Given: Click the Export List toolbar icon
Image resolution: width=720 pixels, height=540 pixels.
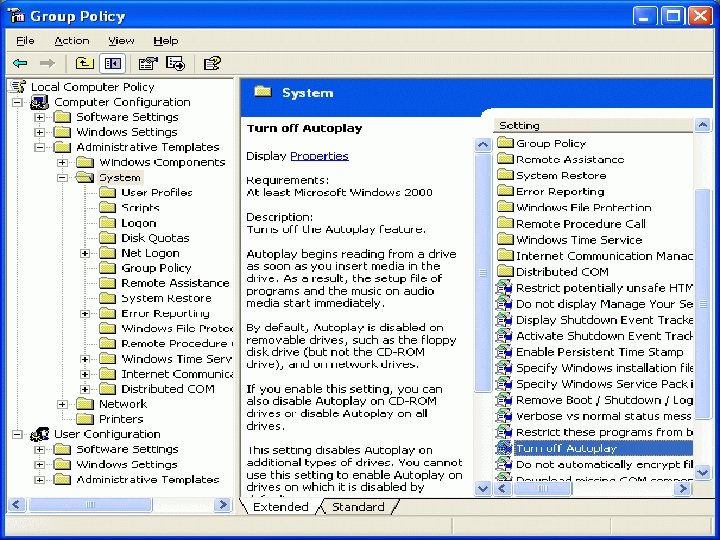Looking at the screenshot, I should tap(175, 63).
